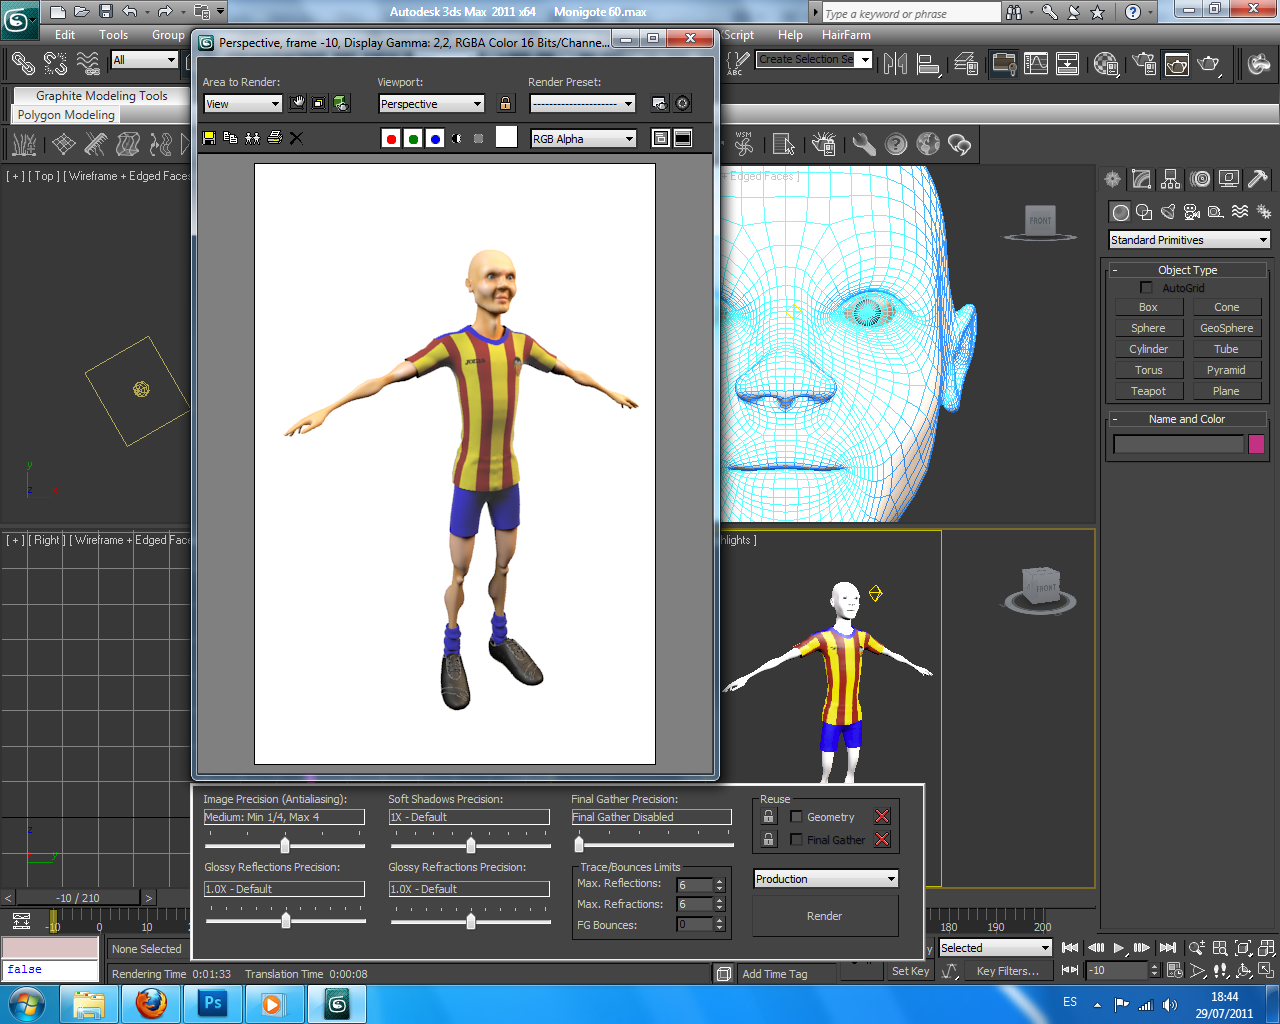Click the Align tool icon

point(929,64)
